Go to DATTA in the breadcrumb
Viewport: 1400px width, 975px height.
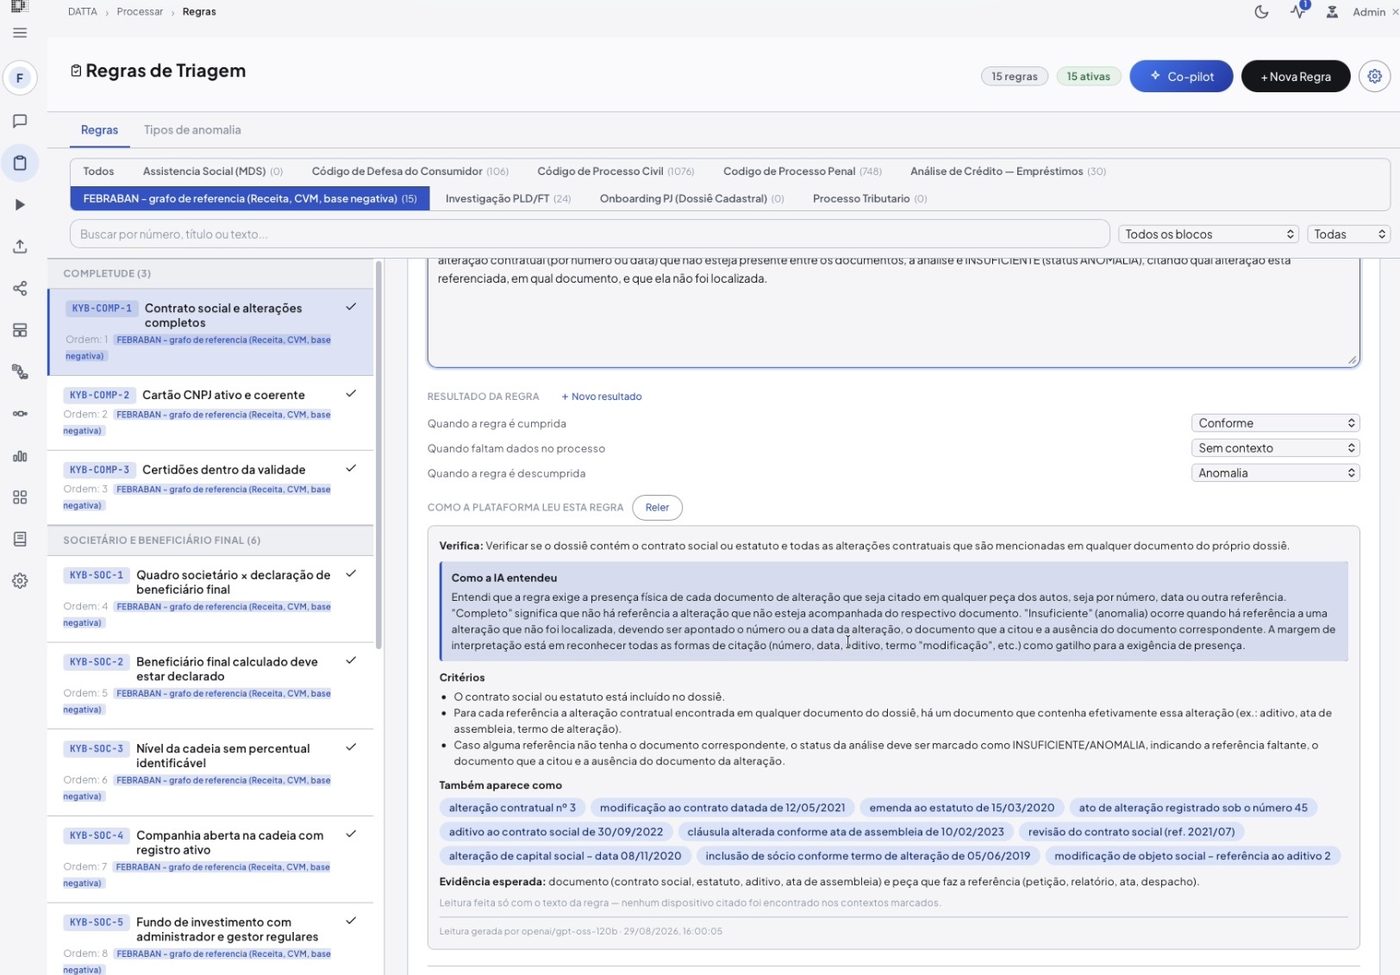(82, 12)
